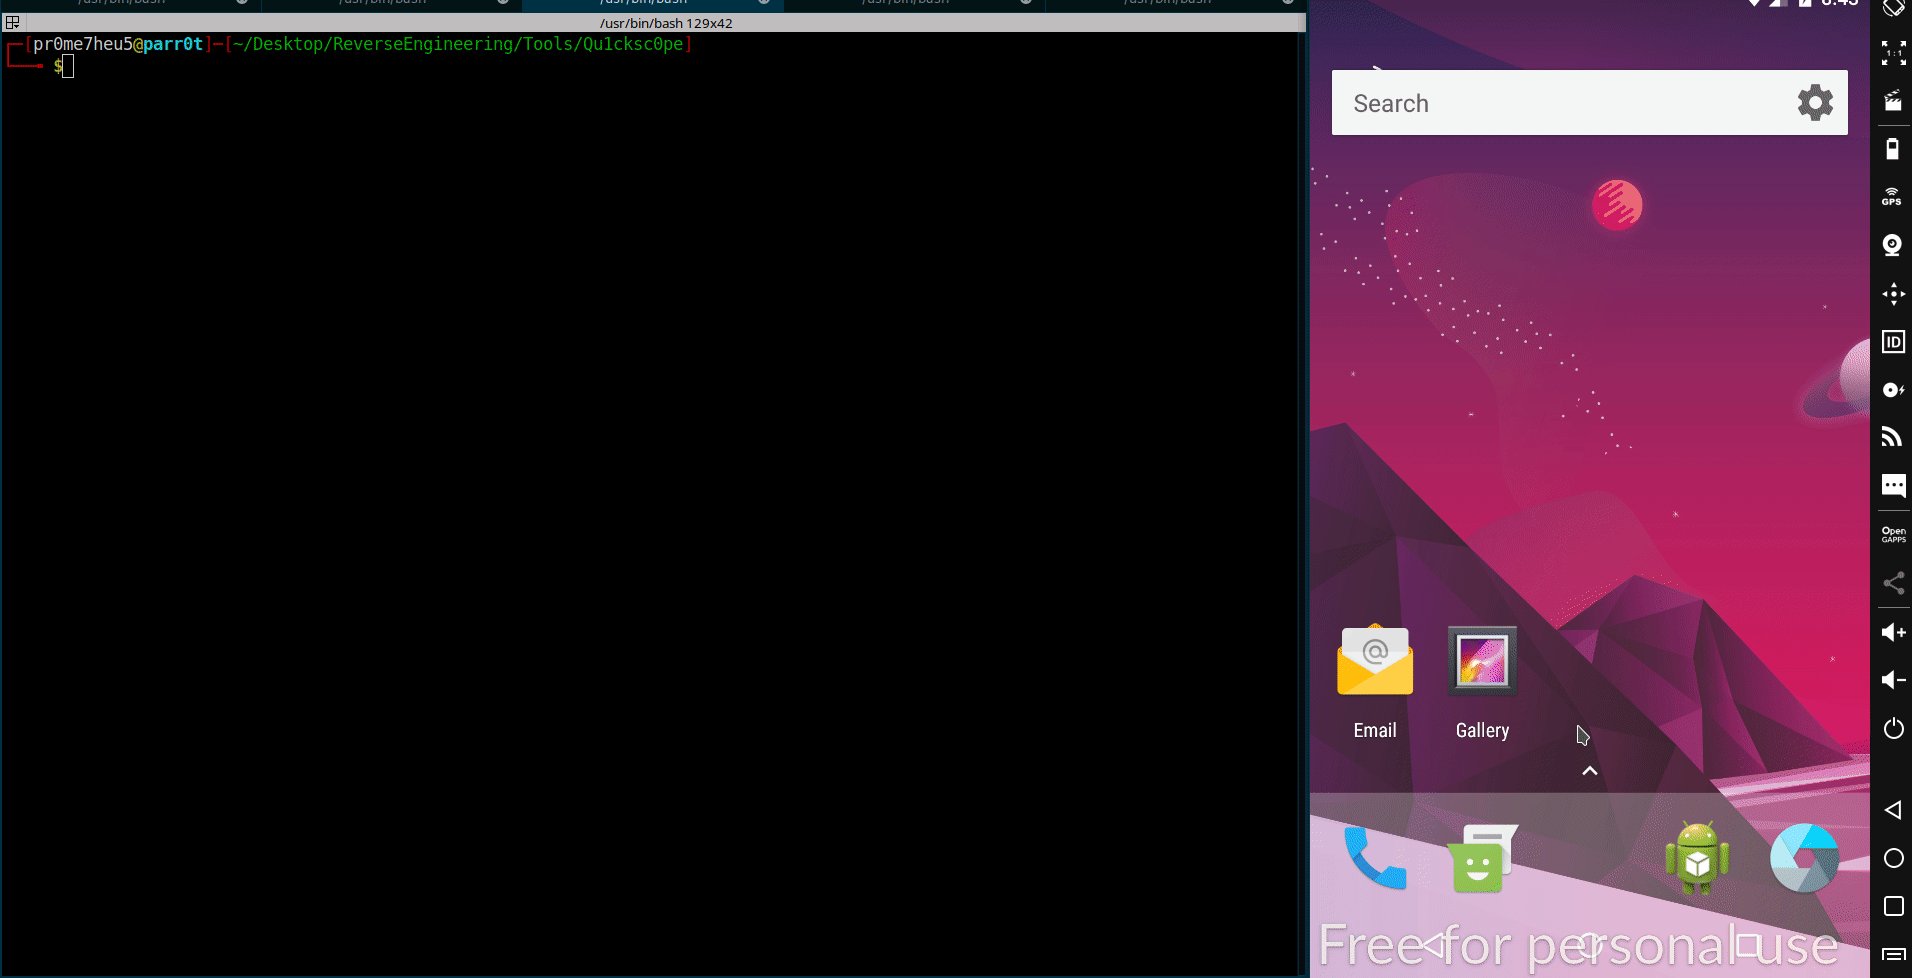Open the webcam Camera widget in the sidebar
Image resolution: width=1912 pixels, height=978 pixels.
pos(1892,245)
